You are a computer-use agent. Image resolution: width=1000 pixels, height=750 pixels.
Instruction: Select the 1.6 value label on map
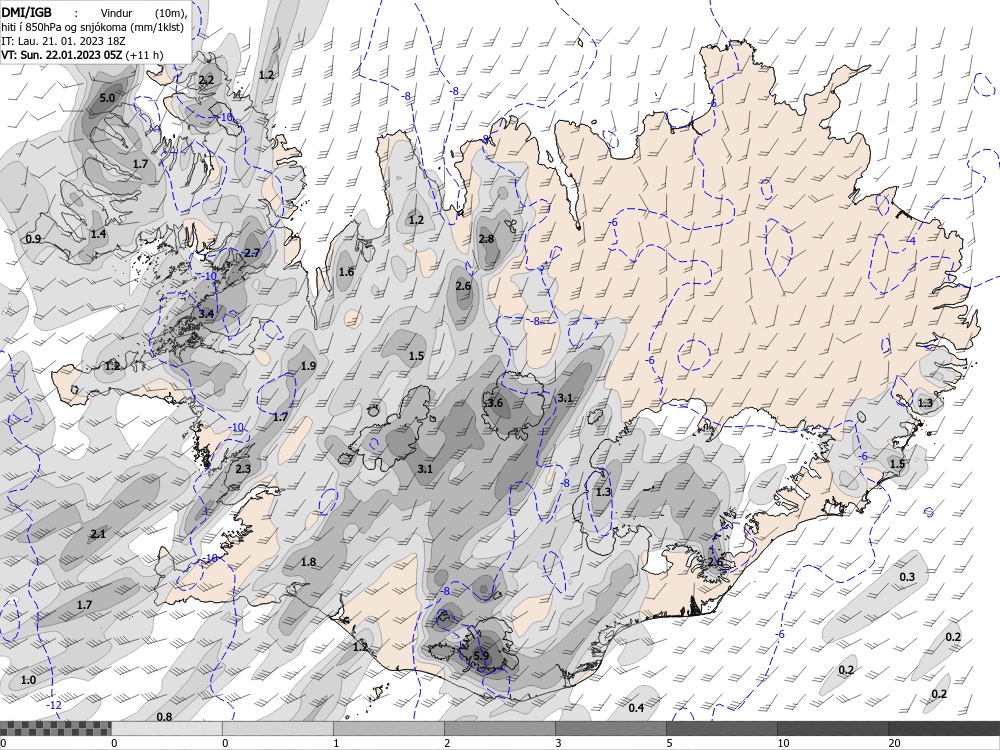click(346, 272)
